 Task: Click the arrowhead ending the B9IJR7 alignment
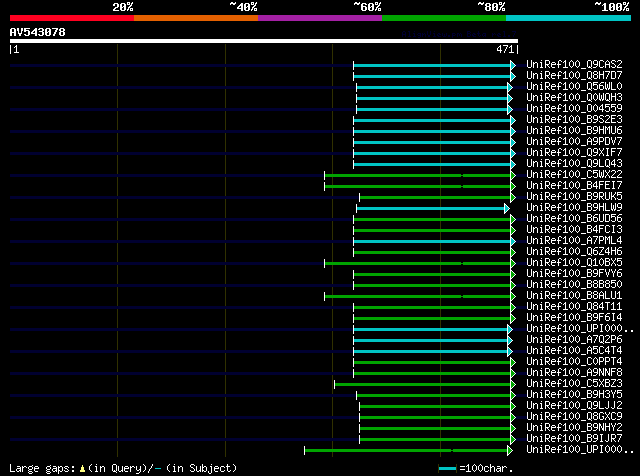(513, 440)
